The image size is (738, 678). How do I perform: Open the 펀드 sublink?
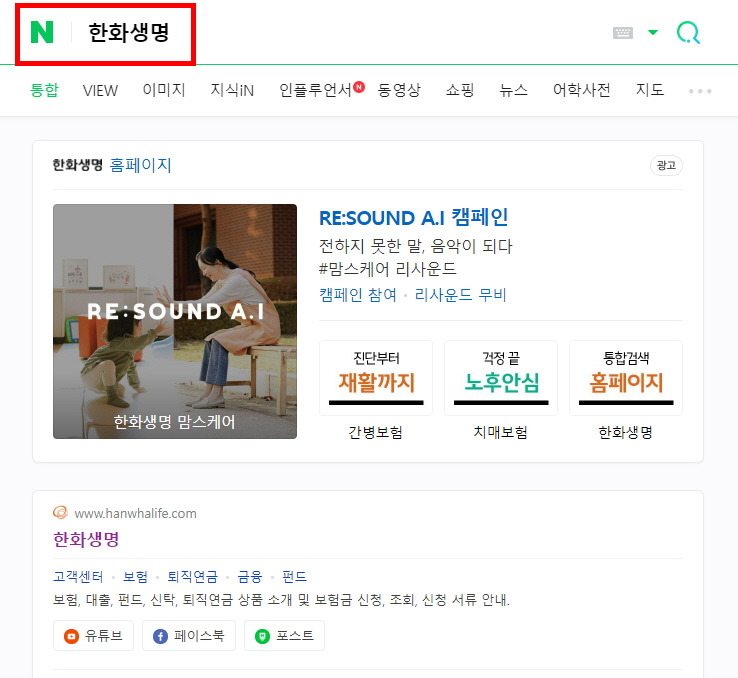(295, 576)
